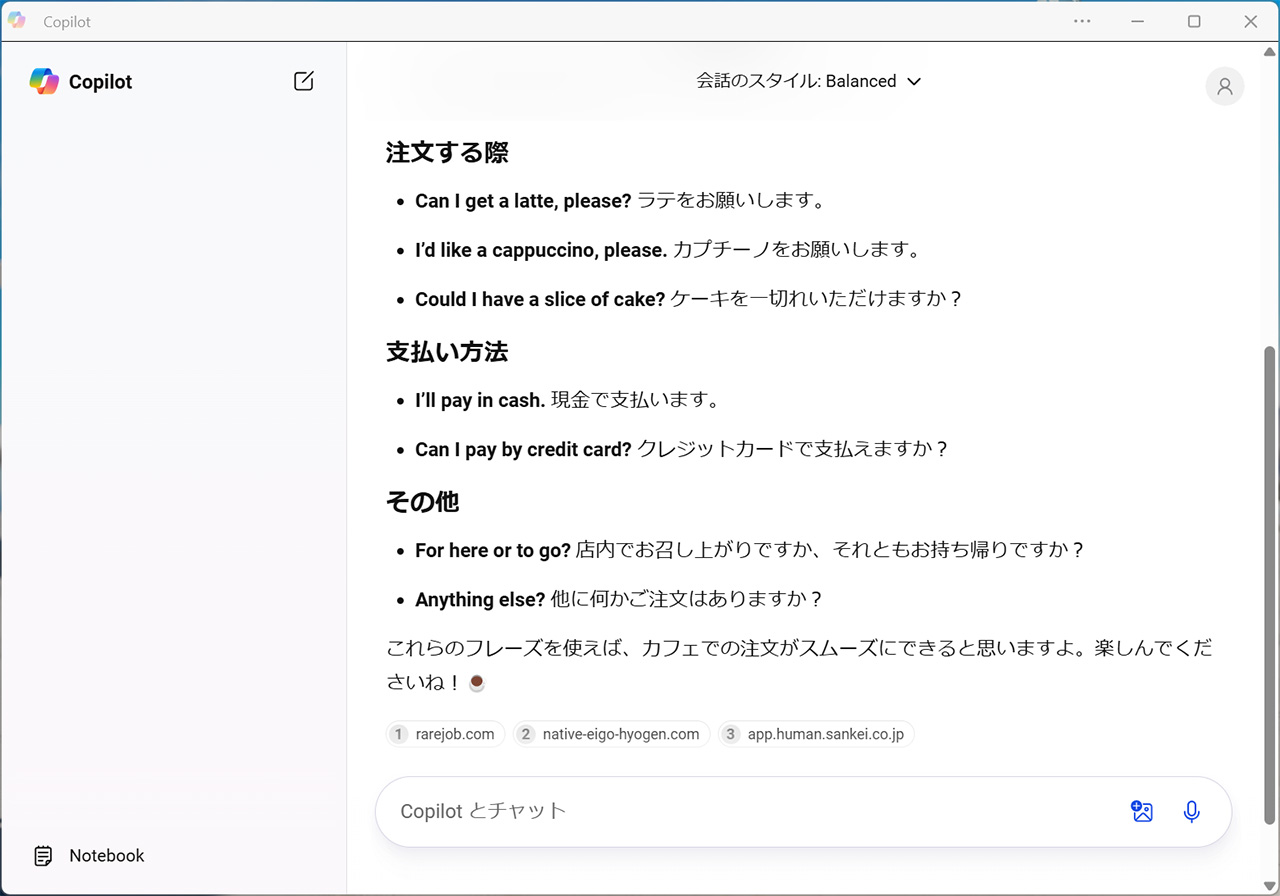This screenshot has height=896, width=1280.
Task: Click the Notebook icon in sidebar
Action: point(43,856)
